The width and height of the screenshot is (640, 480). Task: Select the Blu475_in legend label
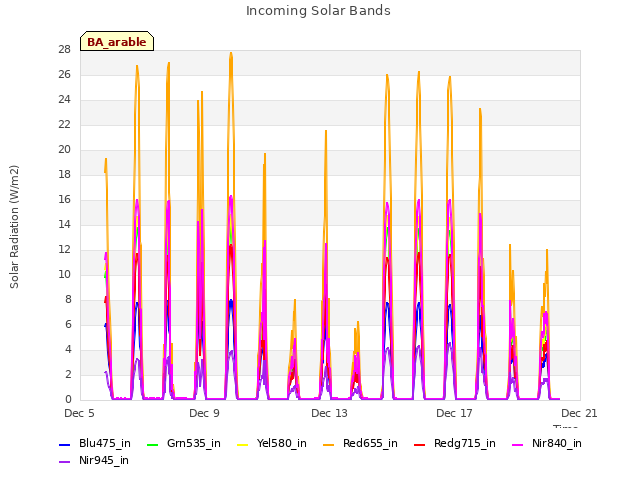[x=105, y=443]
